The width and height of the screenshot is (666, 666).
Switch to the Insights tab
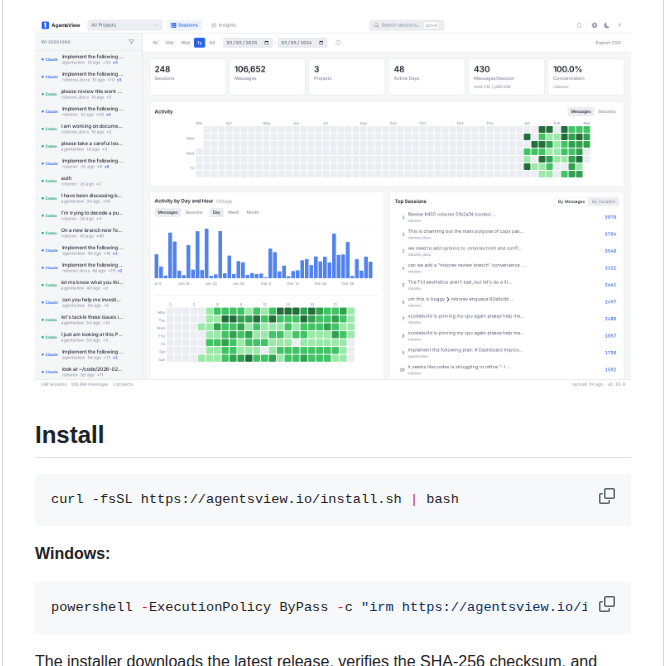[222, 24]
